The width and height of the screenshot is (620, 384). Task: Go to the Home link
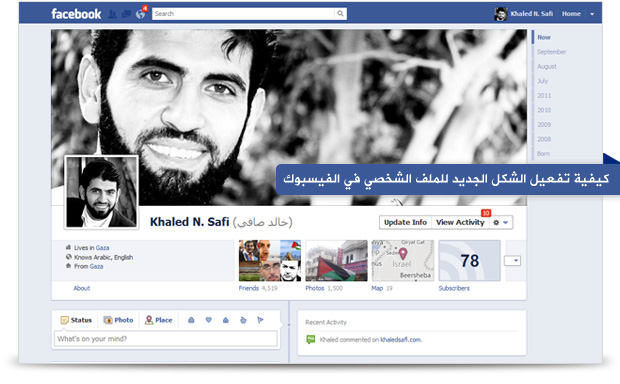point(571,14)
